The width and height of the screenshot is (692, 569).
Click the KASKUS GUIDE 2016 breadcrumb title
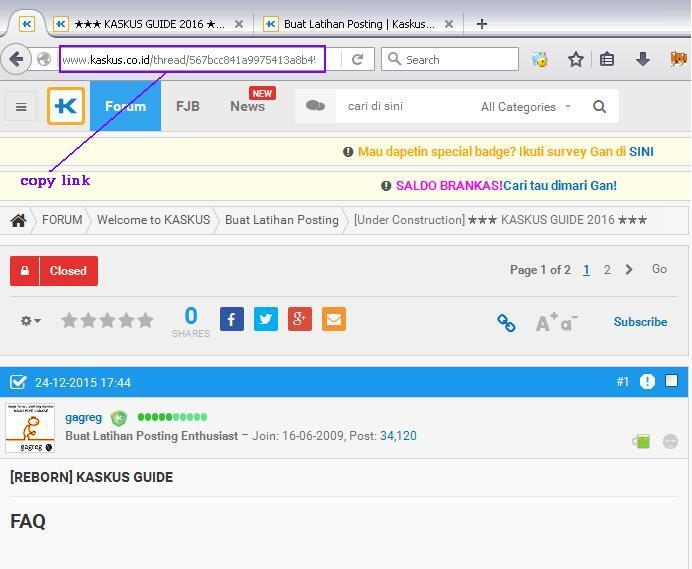[500, 220]
